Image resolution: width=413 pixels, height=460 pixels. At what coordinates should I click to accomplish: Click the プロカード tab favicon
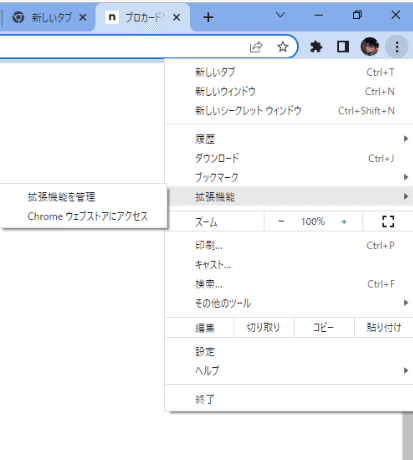112,17
